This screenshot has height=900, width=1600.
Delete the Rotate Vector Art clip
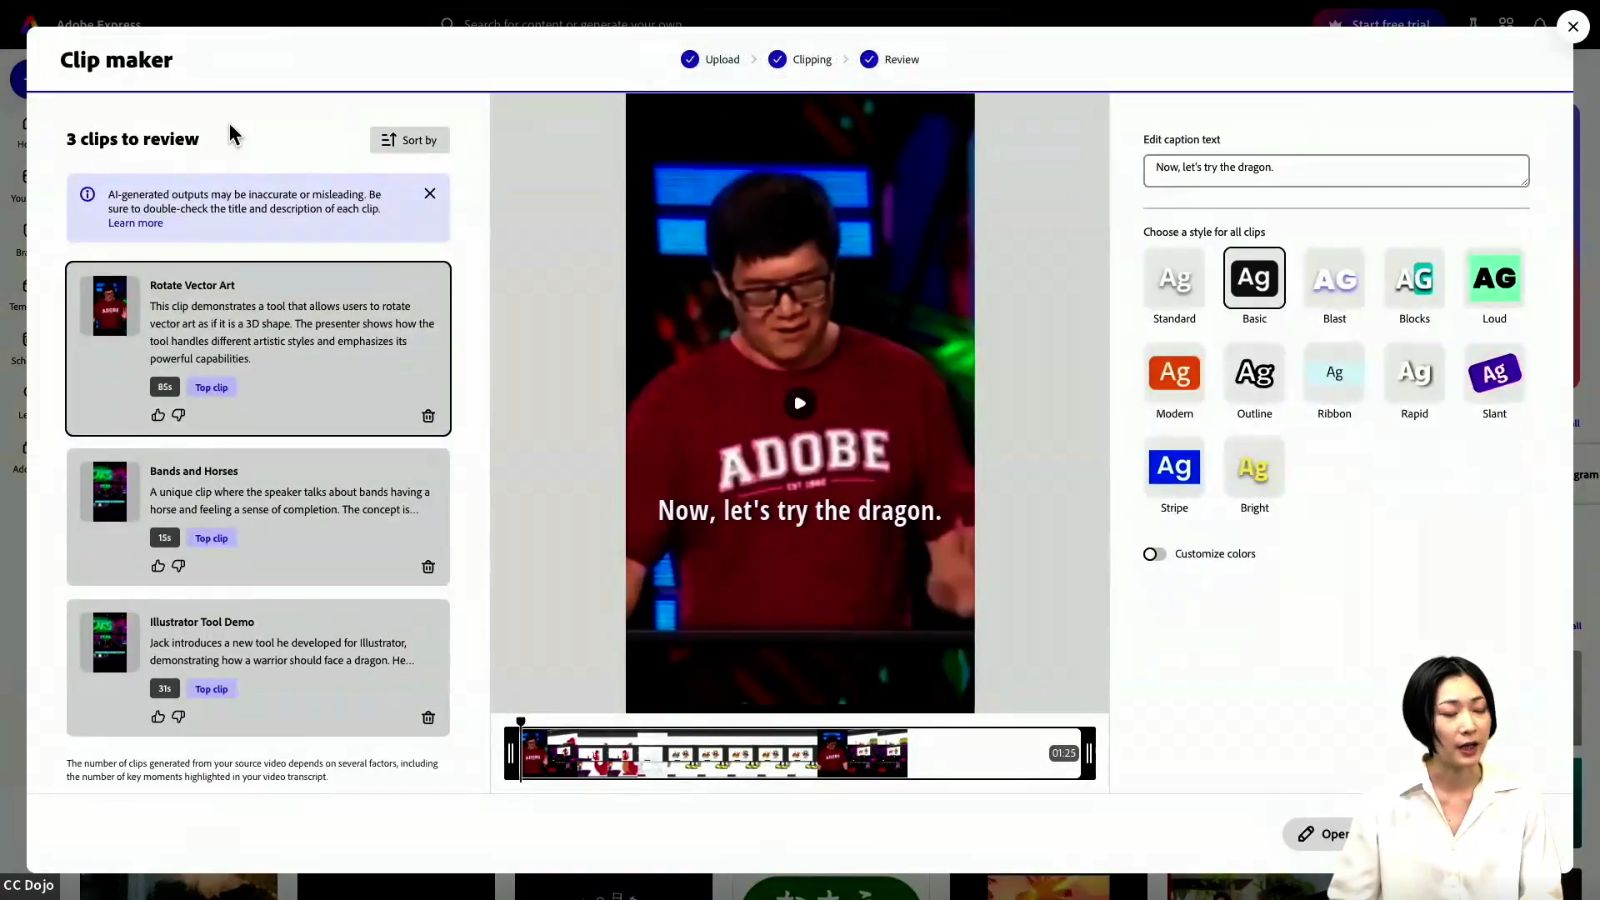coord(428,416)
